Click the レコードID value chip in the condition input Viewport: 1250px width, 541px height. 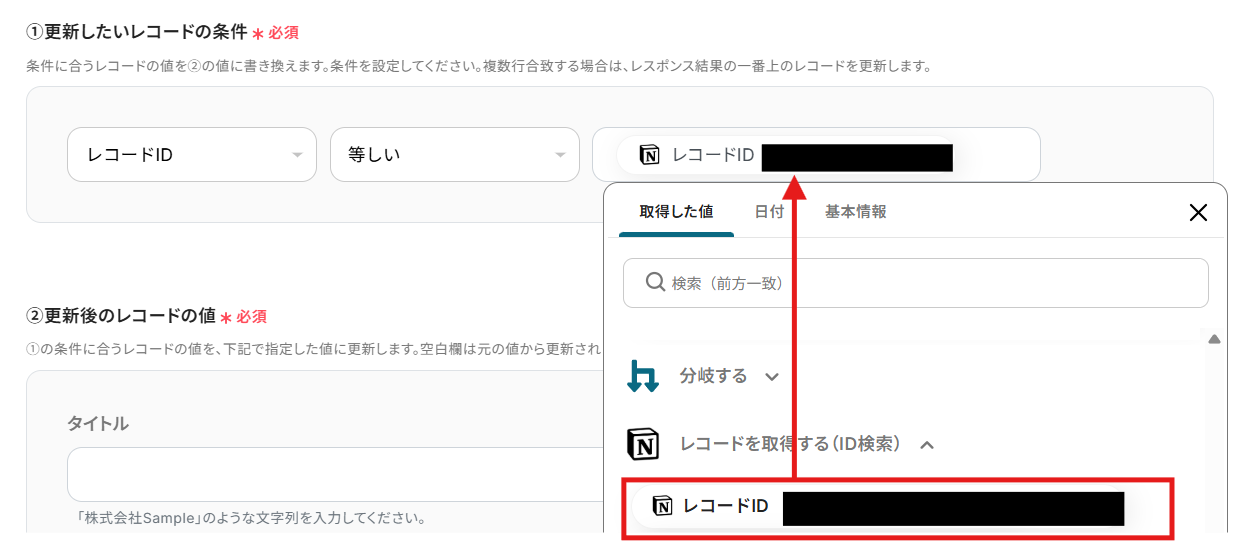pyautogui.click(x=785, y=155)
